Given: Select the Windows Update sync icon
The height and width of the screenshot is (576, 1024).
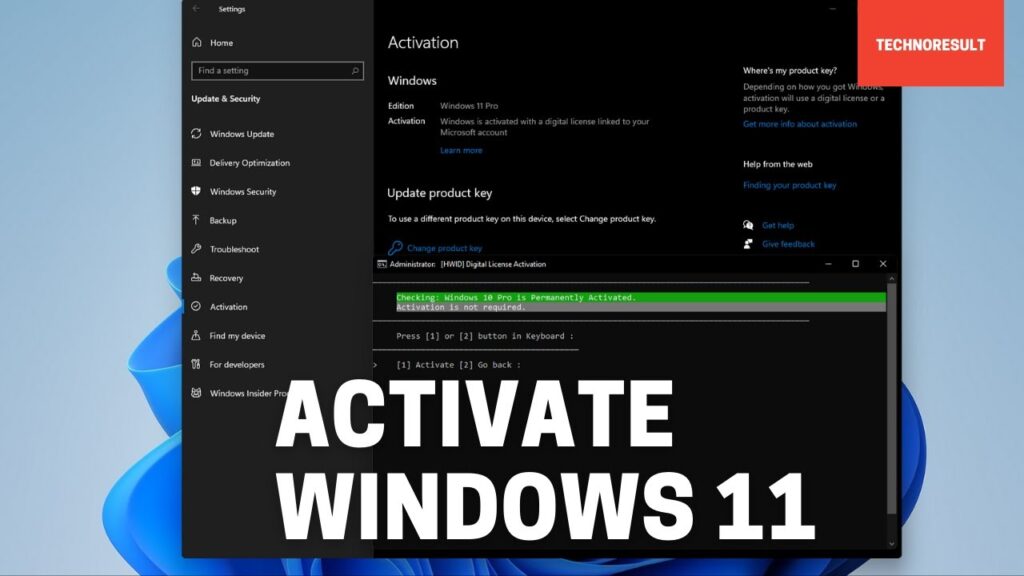Looking at the screenshot, I should coord(197,134).
